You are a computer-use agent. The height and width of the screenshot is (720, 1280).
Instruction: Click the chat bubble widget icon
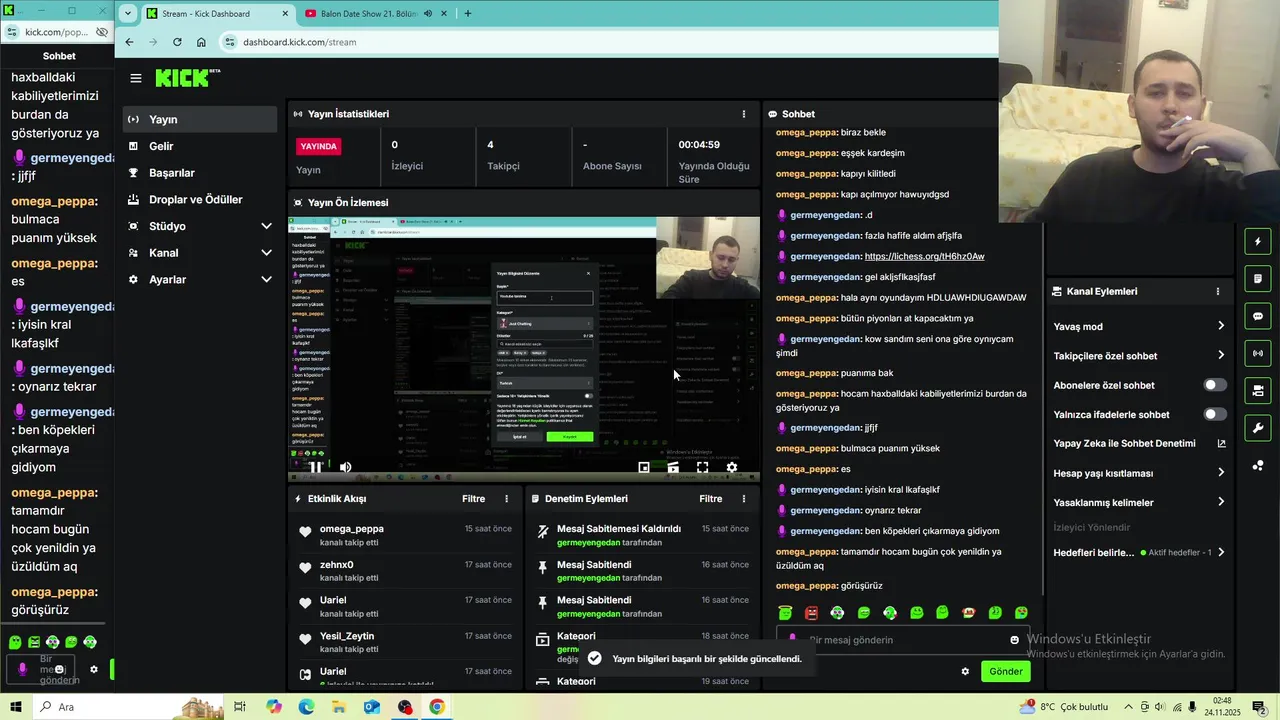1258,316
